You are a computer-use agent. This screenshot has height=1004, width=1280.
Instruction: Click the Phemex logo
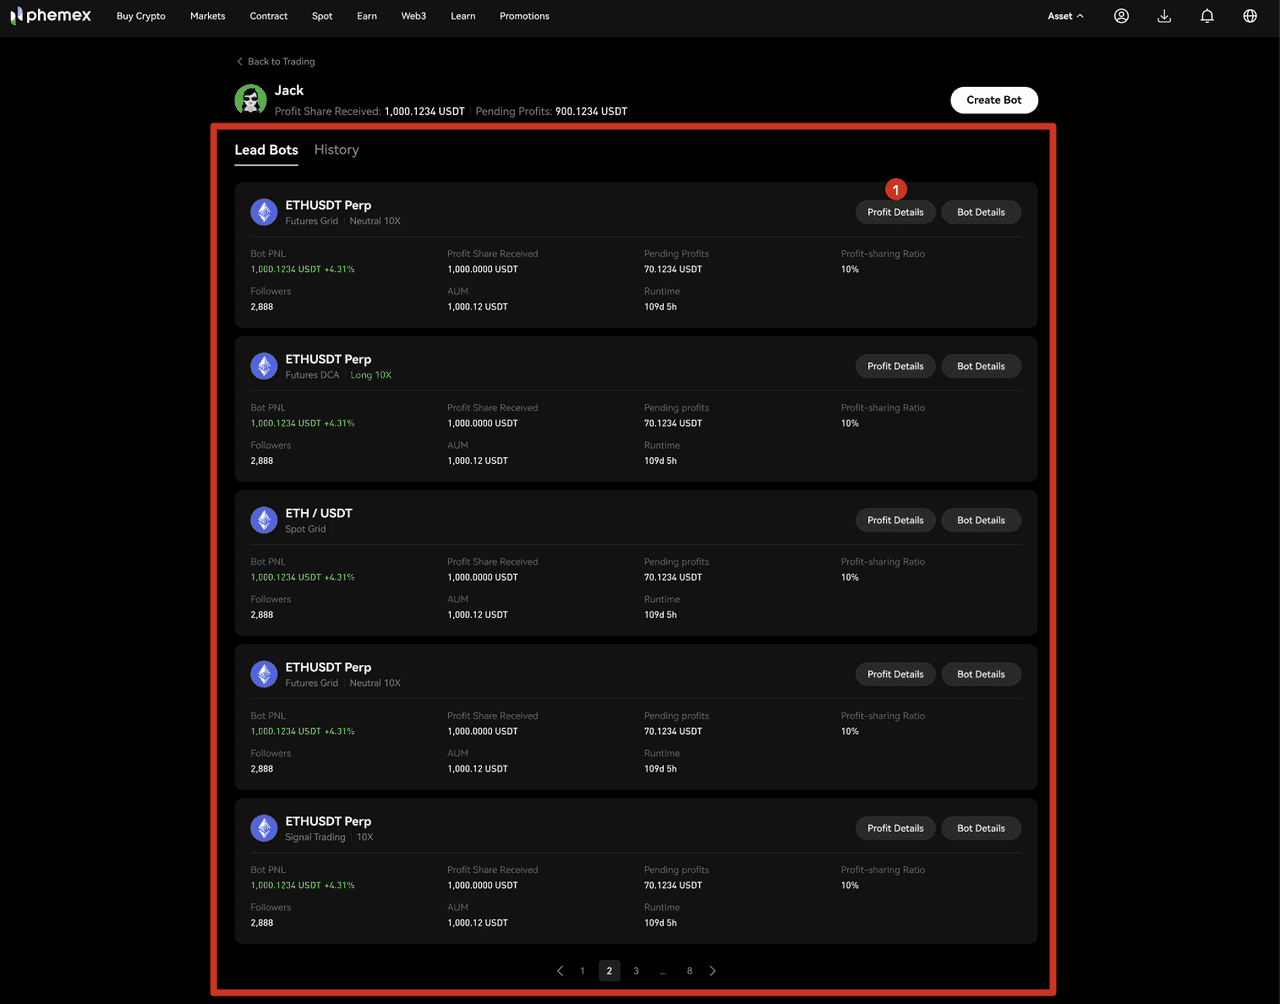(50, 16)
